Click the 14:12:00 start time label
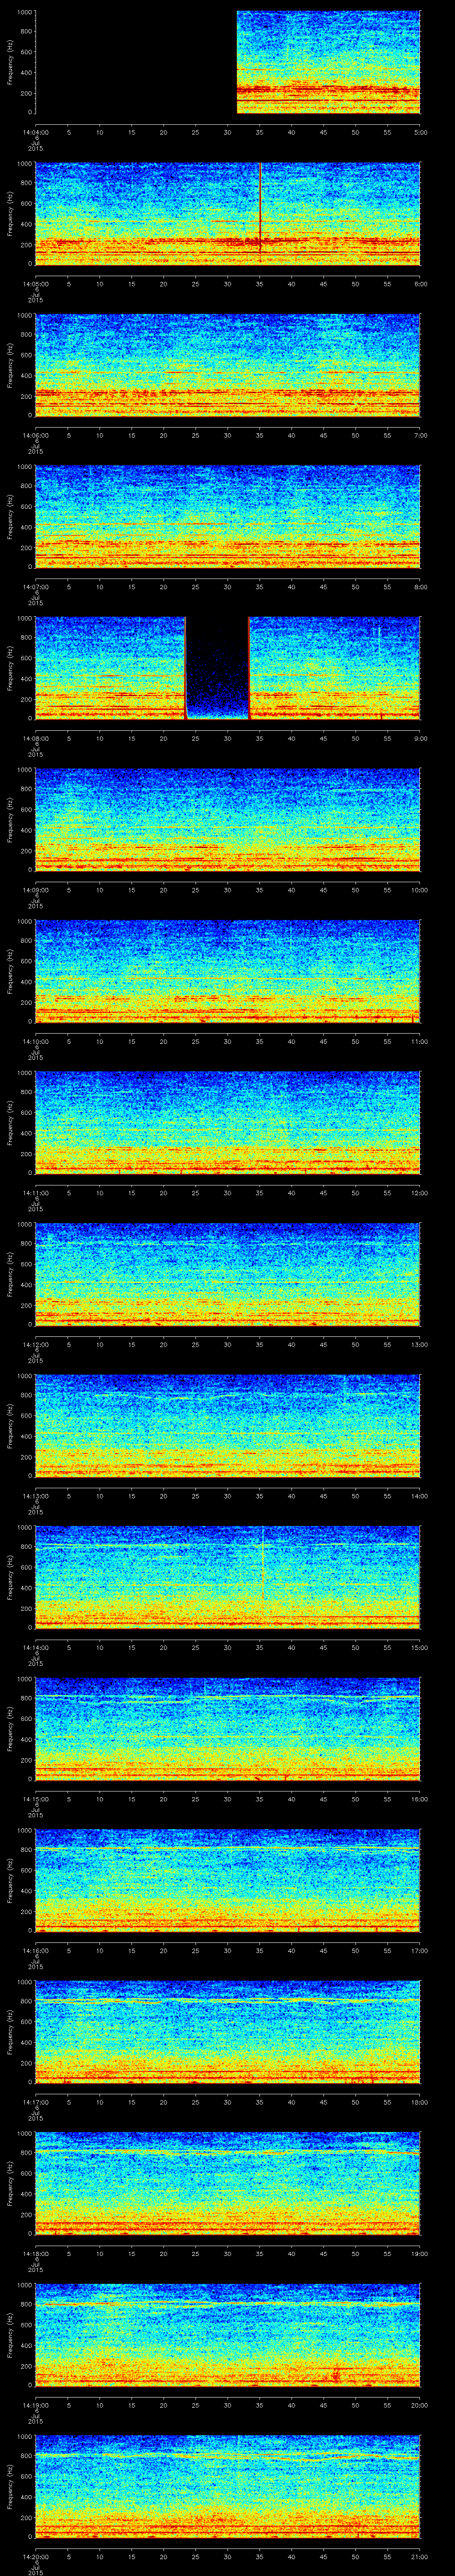Viewport: 455px width, 2576px height. coord(35,1344)
